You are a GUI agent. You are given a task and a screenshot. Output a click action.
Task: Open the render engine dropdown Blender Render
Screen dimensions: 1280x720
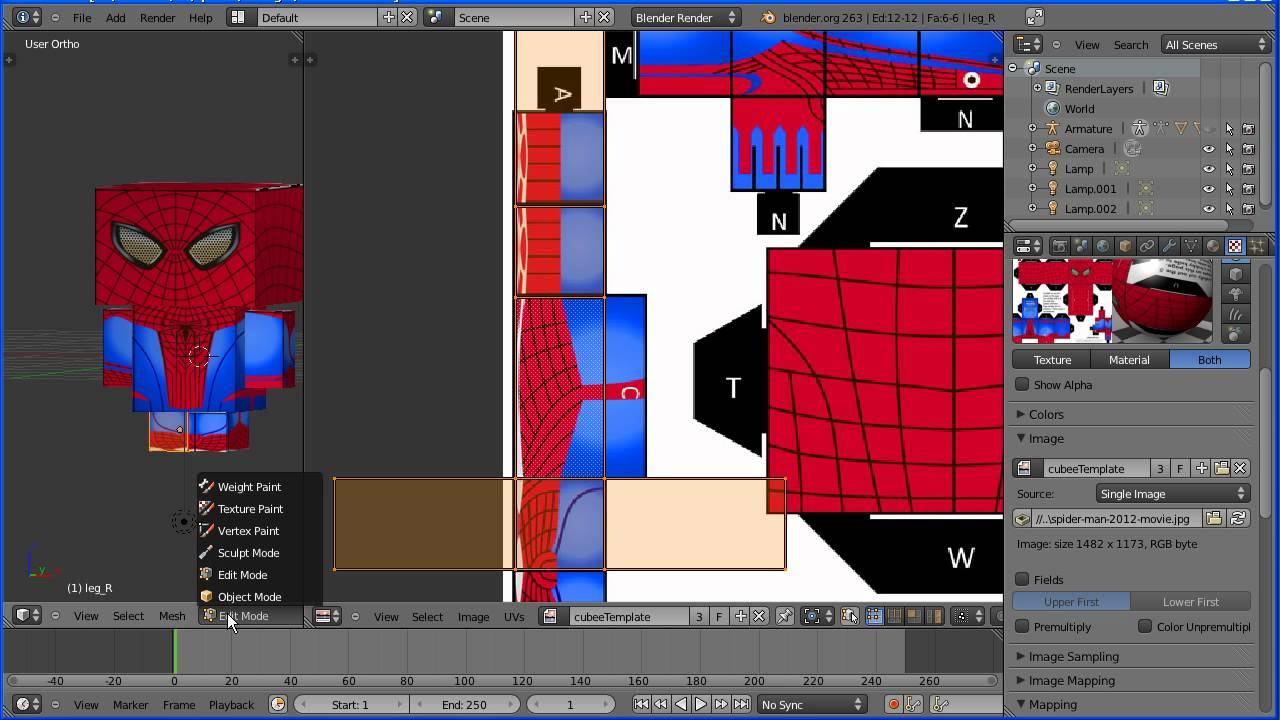click(687, 17)
